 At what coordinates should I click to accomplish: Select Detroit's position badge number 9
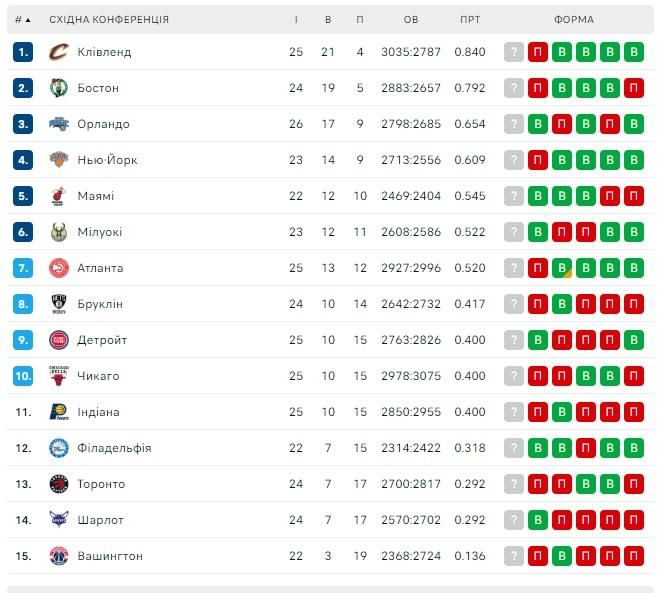[23, 340]
